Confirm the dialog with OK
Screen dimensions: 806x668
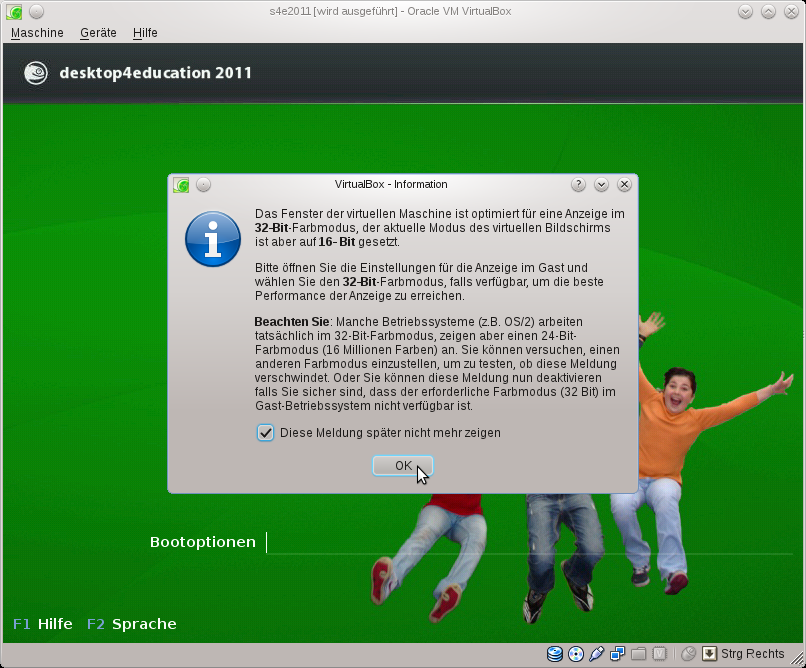point(403,466)
